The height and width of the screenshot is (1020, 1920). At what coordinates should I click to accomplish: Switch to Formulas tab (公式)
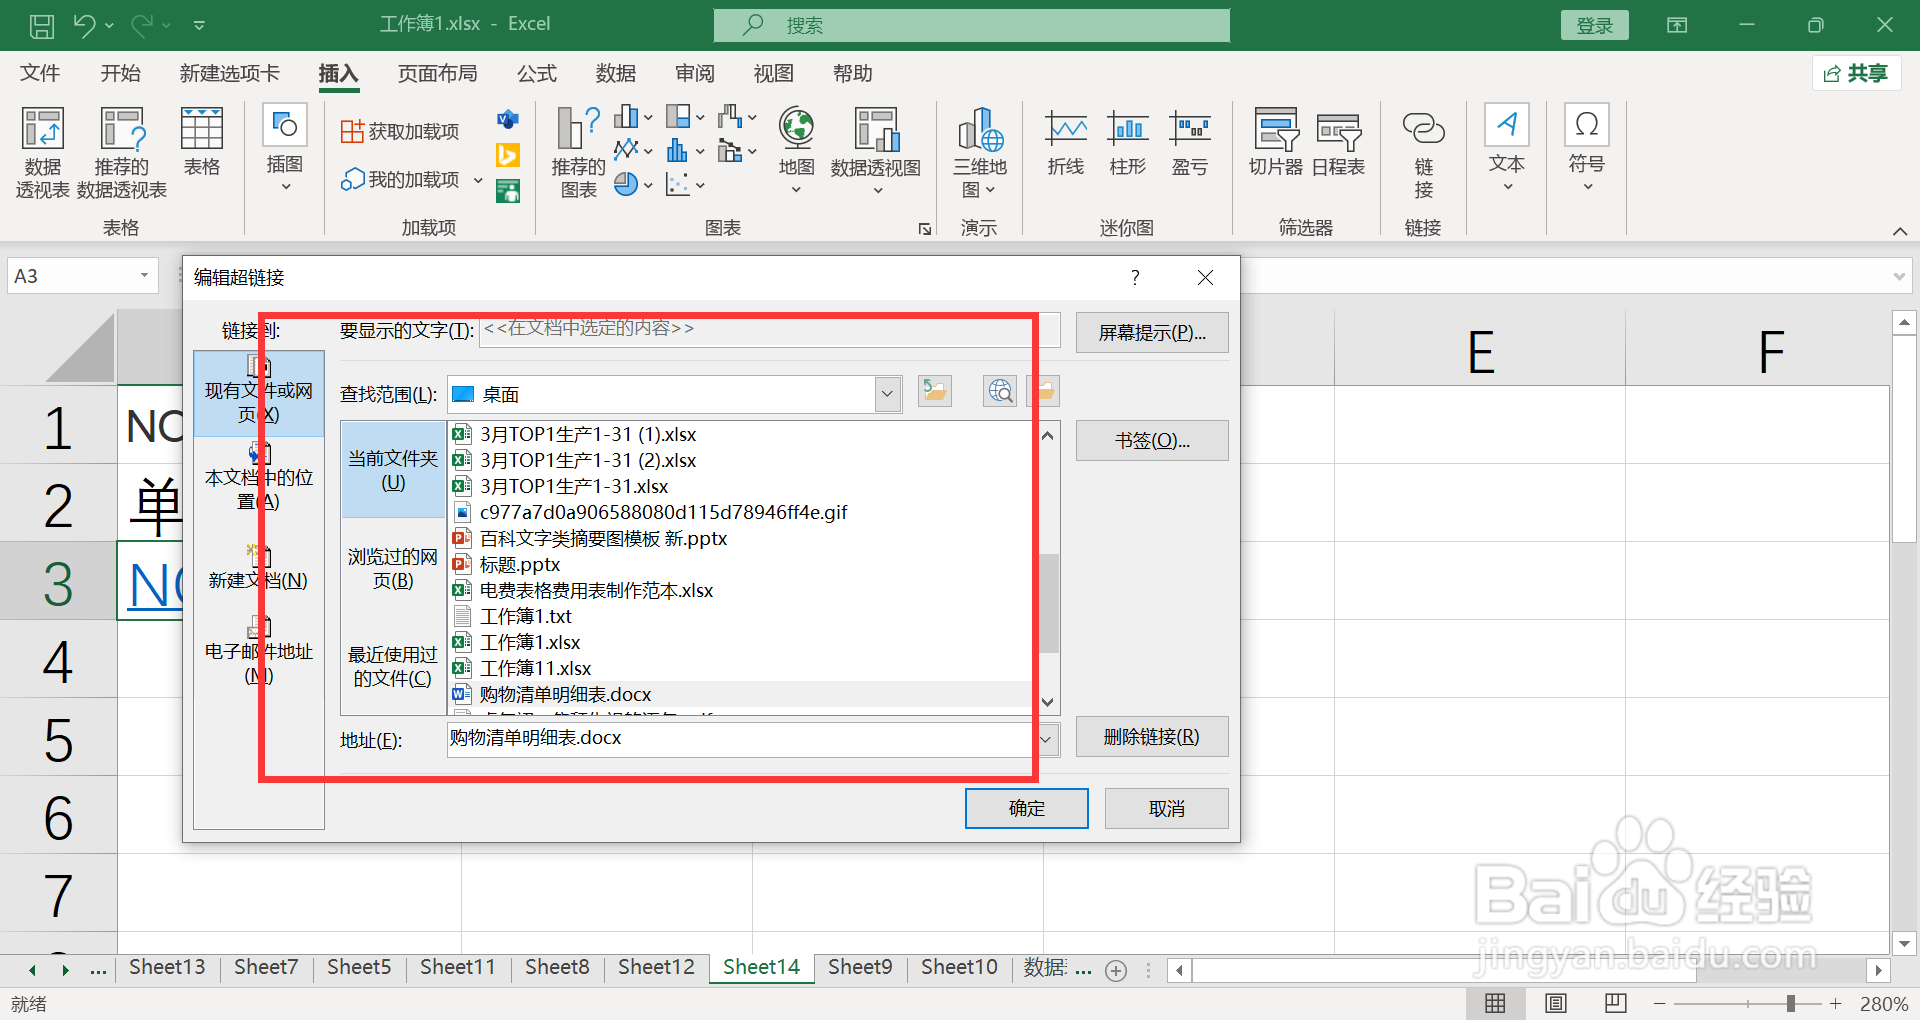point(537,73)
